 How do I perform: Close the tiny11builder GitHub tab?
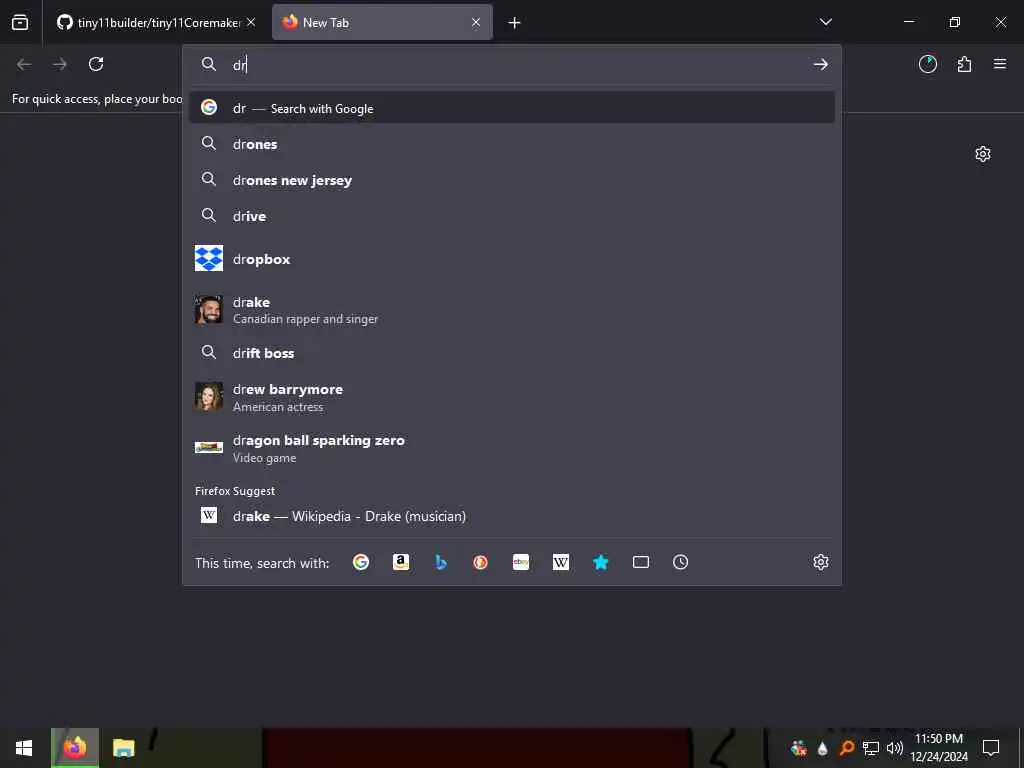[251, 23]
